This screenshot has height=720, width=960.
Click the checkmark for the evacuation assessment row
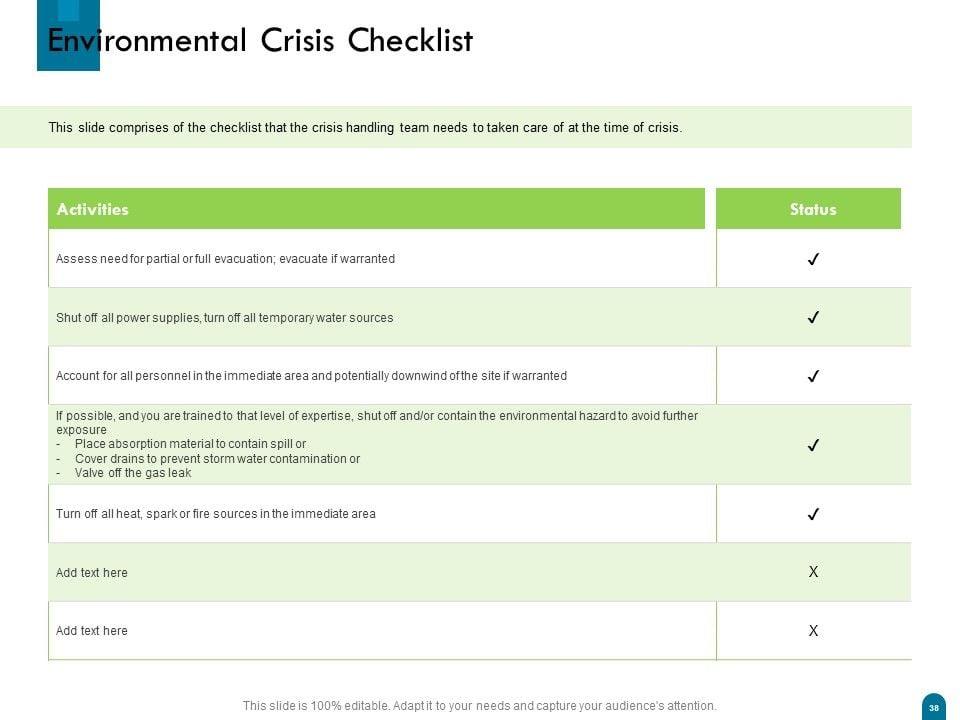tap(813, 259)
